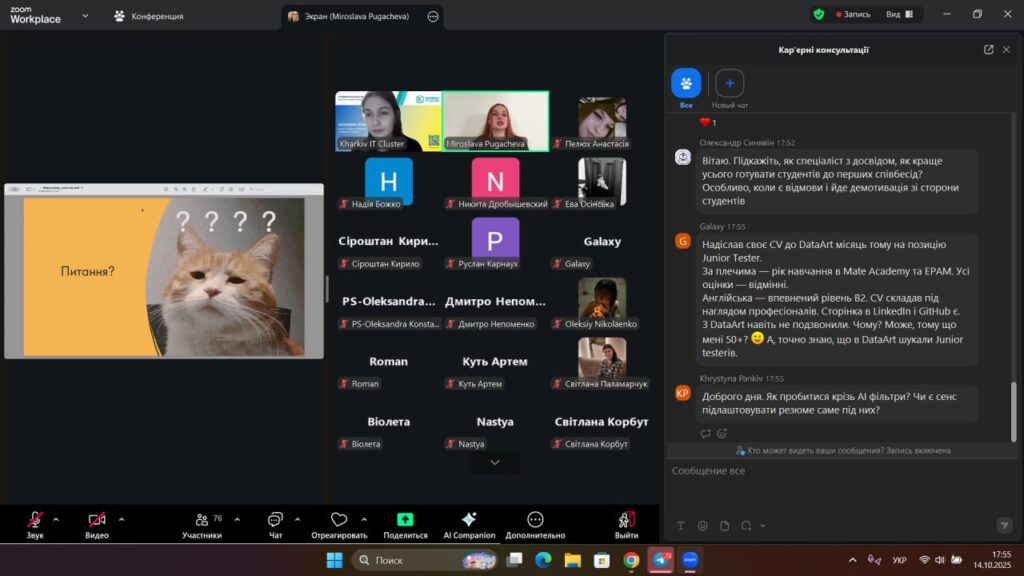Image resolution: width=1024 pixels, height=576 pixels.
Task: Toggle text formatting in chat composer
Action: 681,526
